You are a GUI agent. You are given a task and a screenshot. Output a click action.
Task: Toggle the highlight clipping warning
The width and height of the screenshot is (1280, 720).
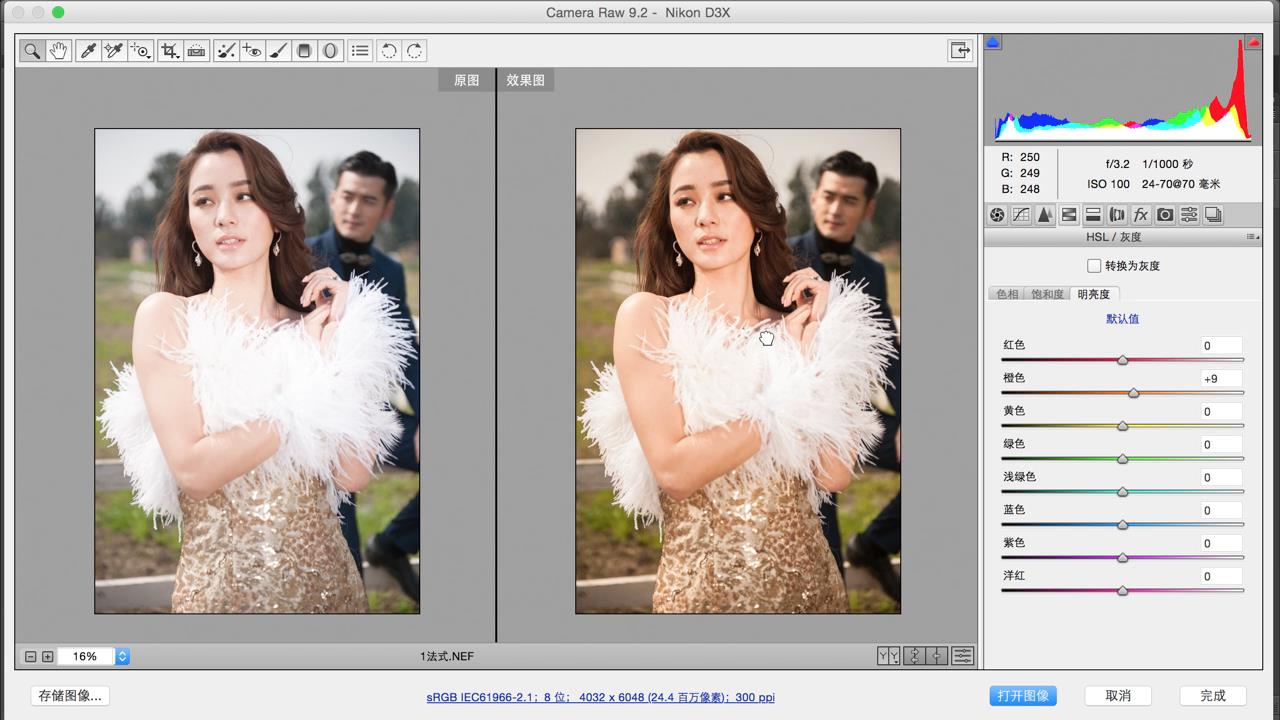(x=1252, y=43)
